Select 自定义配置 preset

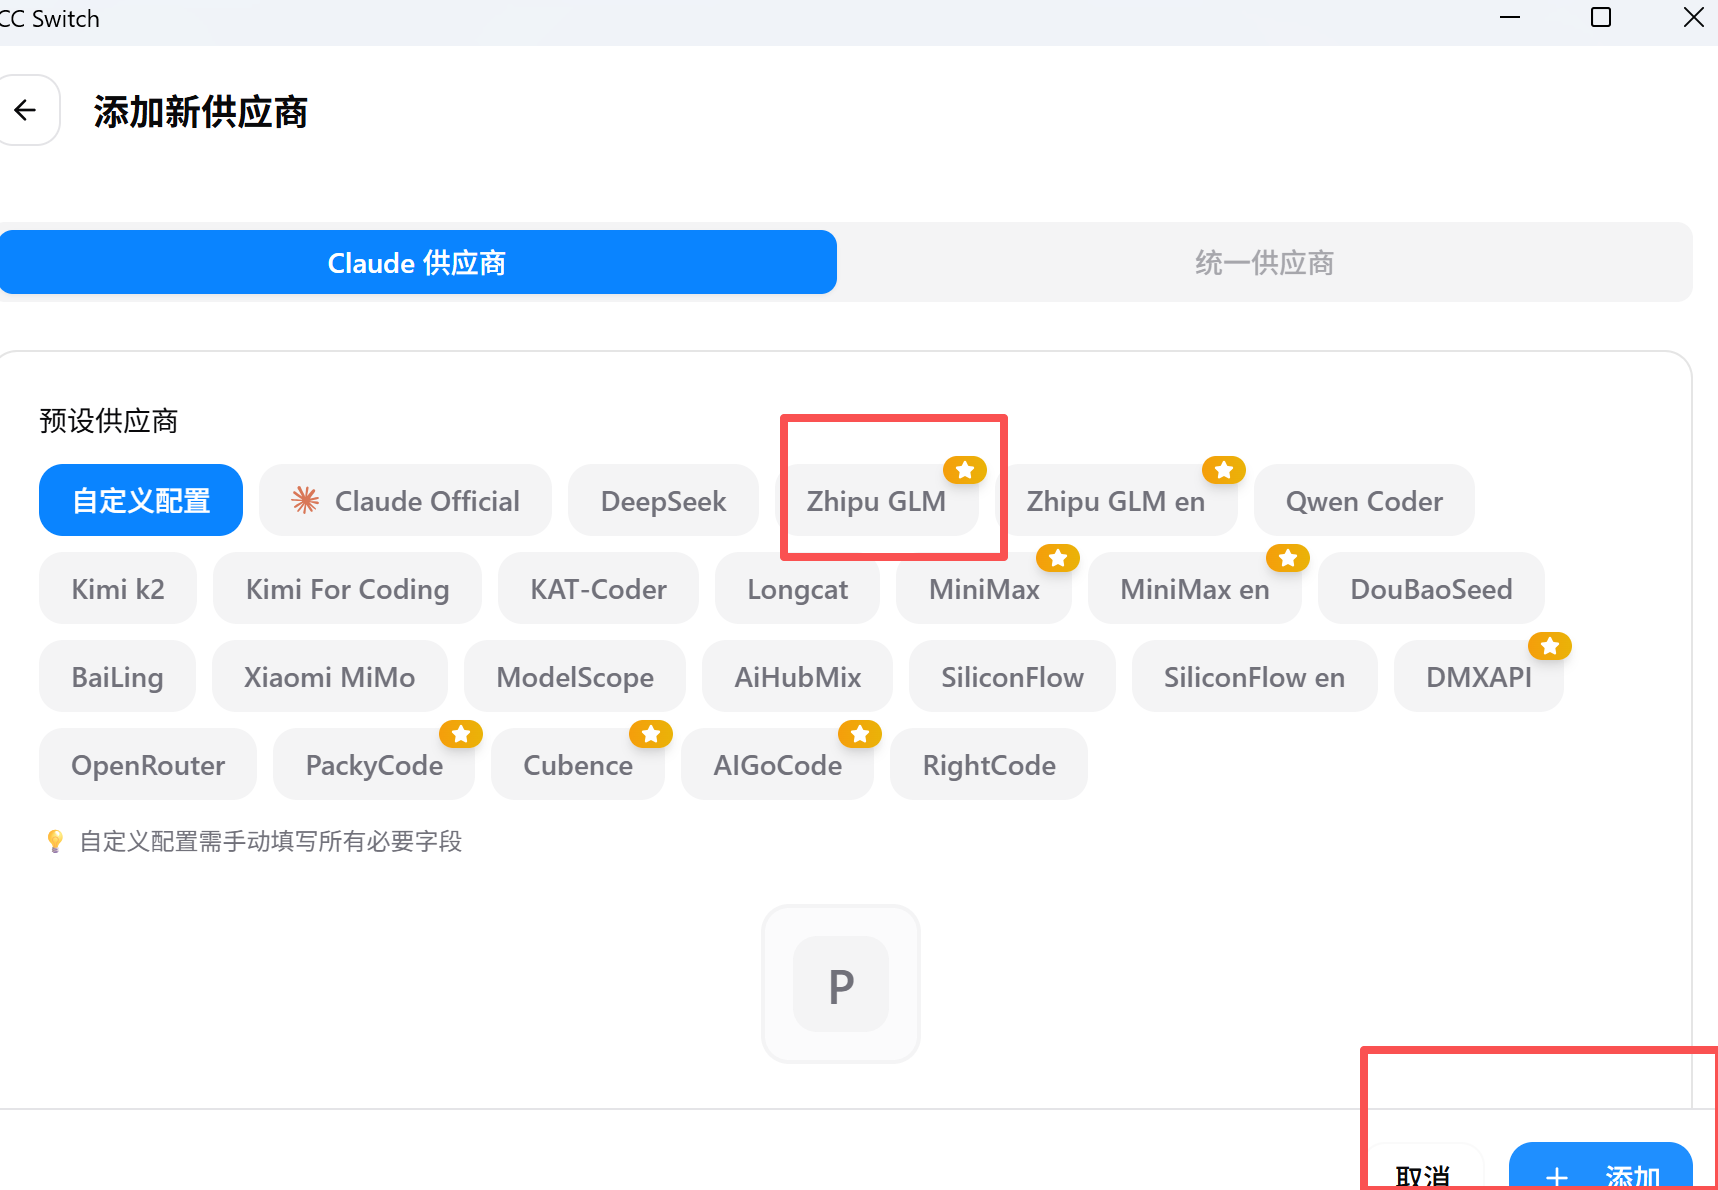pos(141,500)
